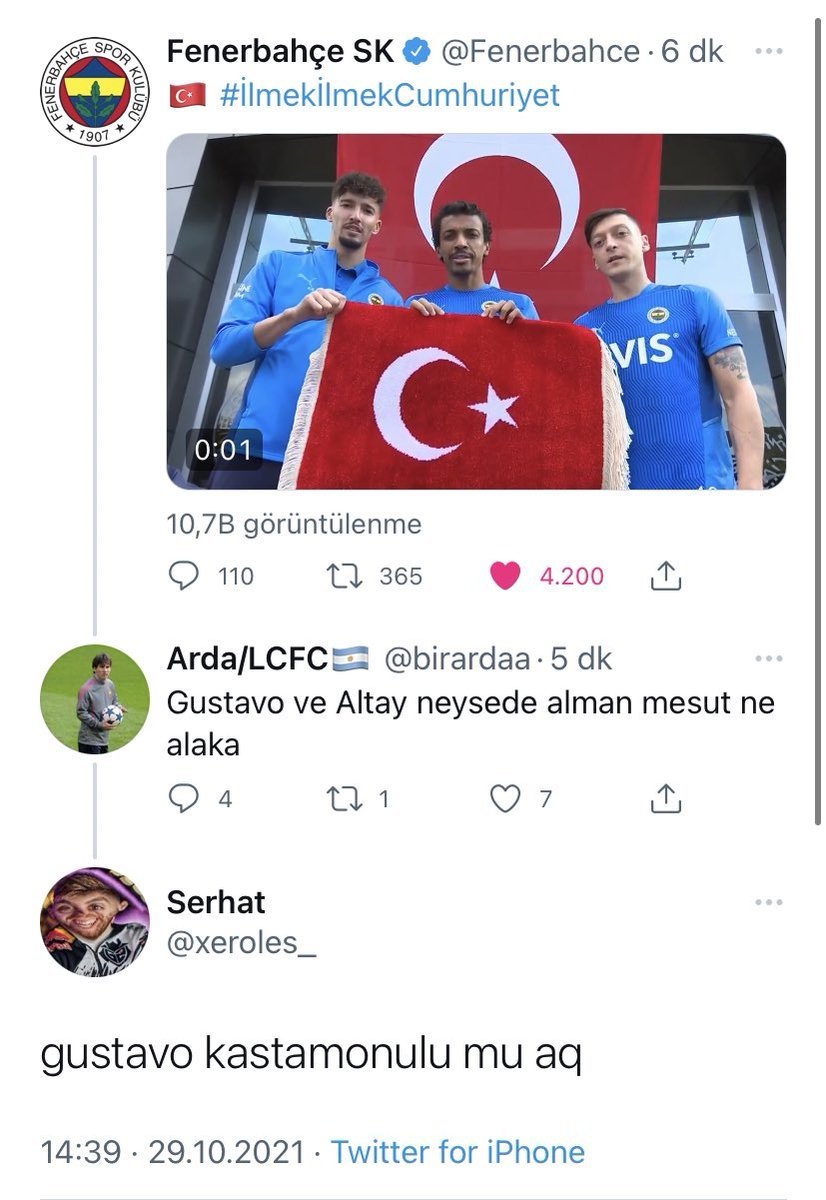Screen dimensions: 826x1200
Task: Open the #IlmekIlmekCumhuriyet hashtag
Action: (x=387, y=95)
